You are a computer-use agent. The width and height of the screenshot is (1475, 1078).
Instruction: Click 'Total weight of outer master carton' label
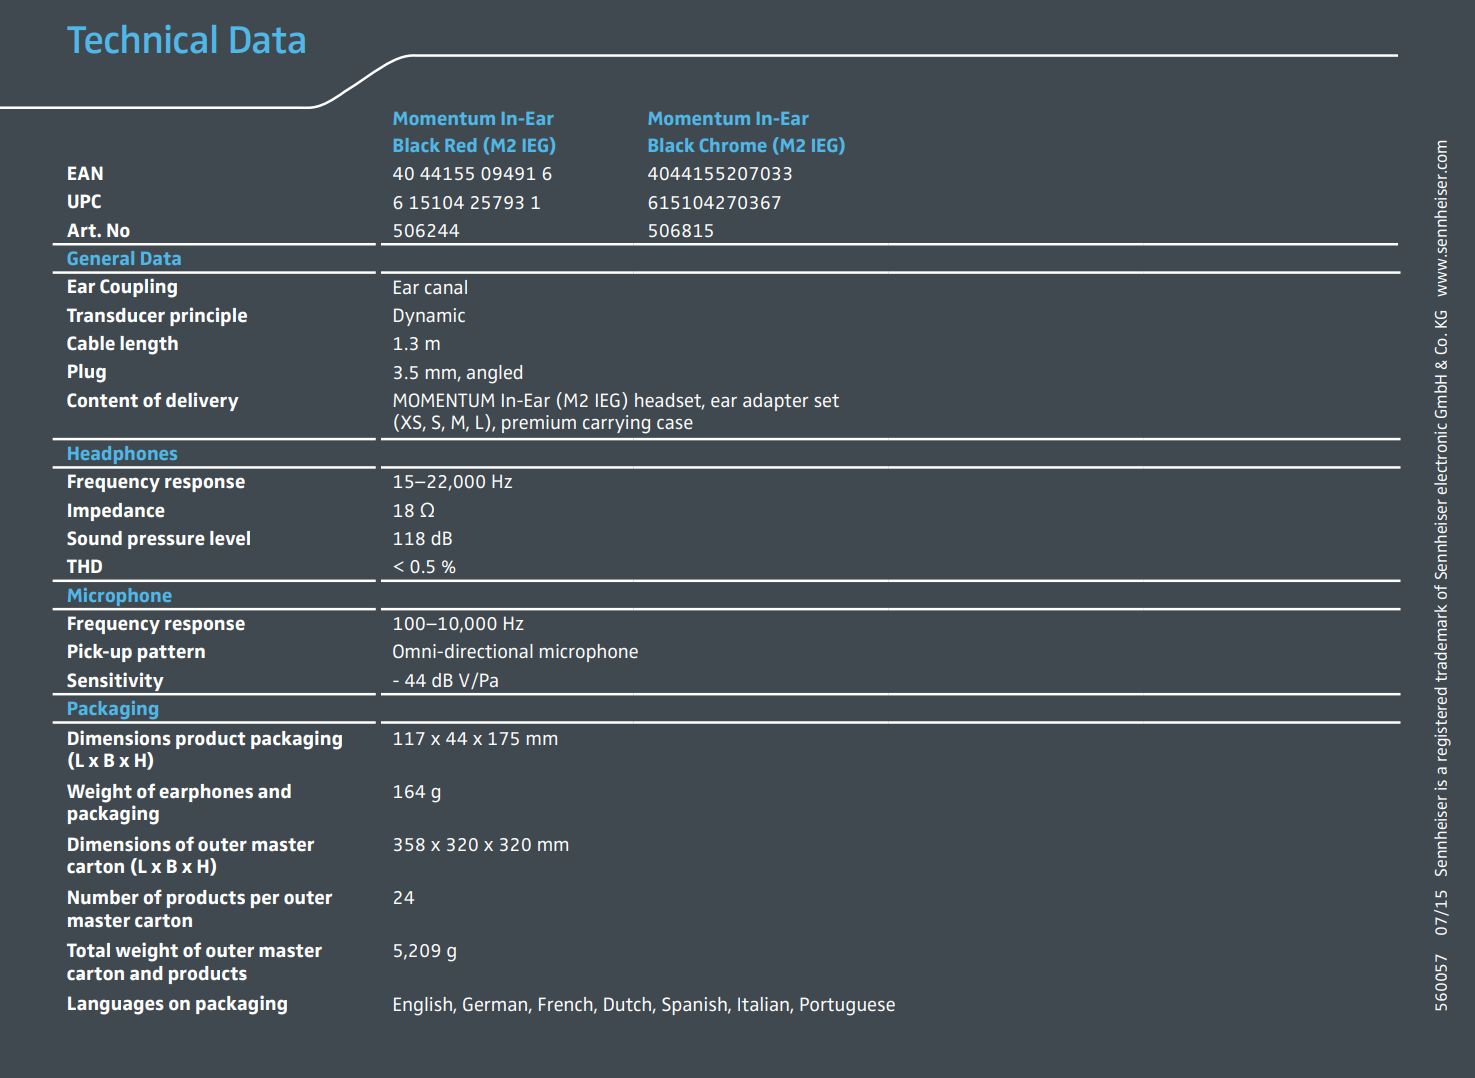tap(194, 962)
